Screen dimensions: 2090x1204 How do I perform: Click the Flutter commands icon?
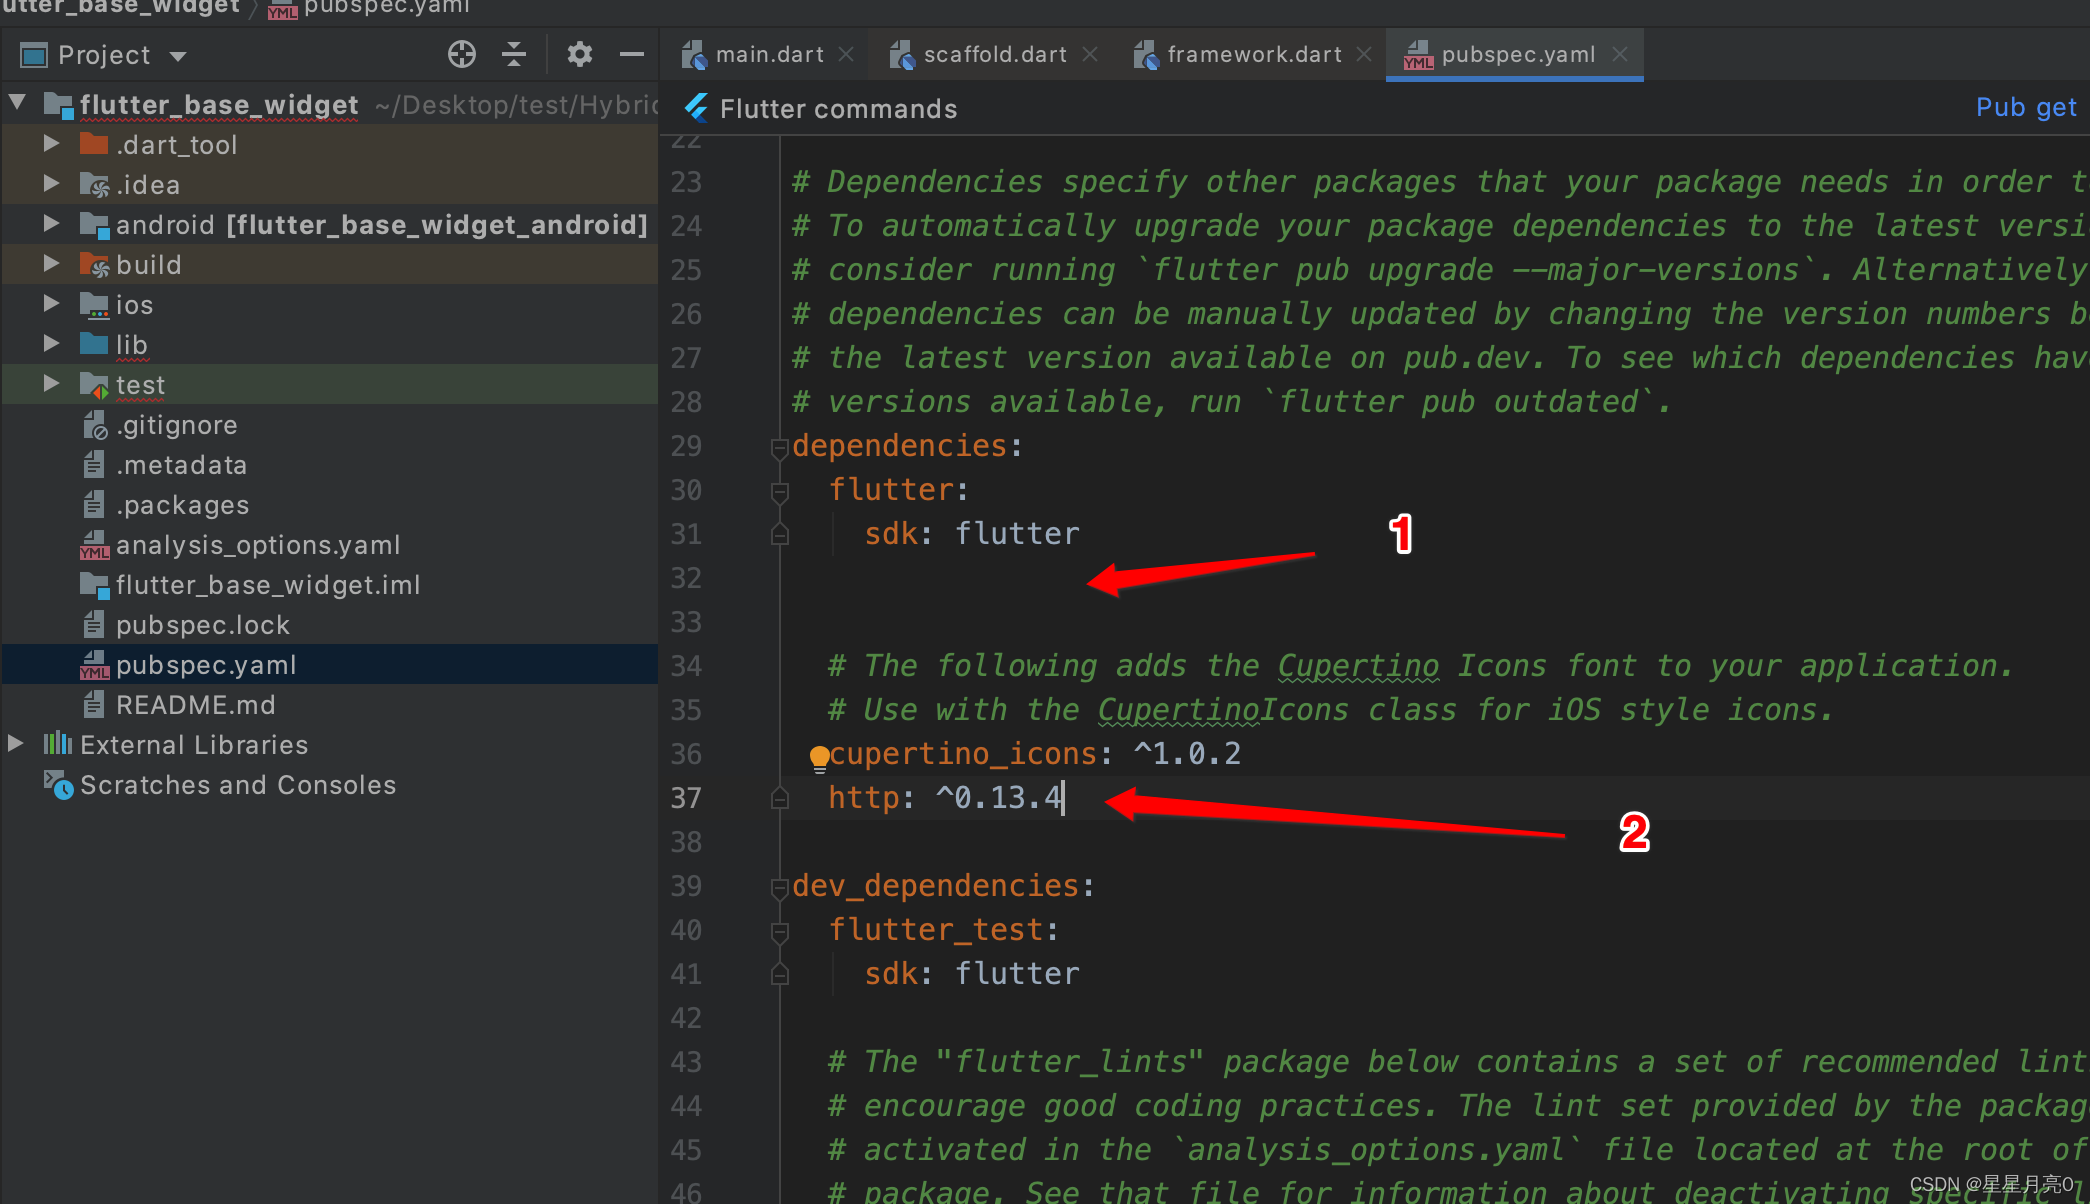(699, 109)
